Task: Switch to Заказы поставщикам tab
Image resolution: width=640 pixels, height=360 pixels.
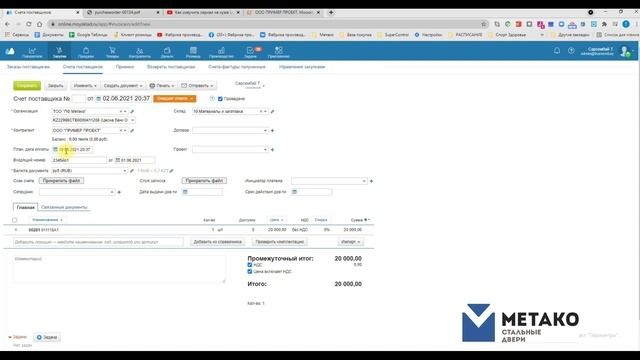Action: coord(28,67)
